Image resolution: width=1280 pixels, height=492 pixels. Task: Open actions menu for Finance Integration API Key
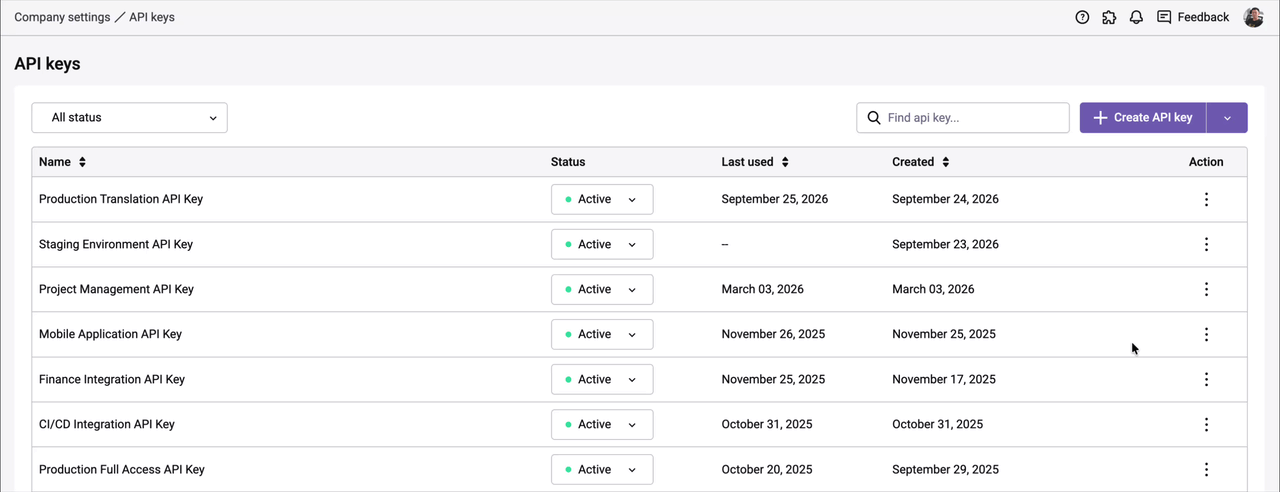1206,379
